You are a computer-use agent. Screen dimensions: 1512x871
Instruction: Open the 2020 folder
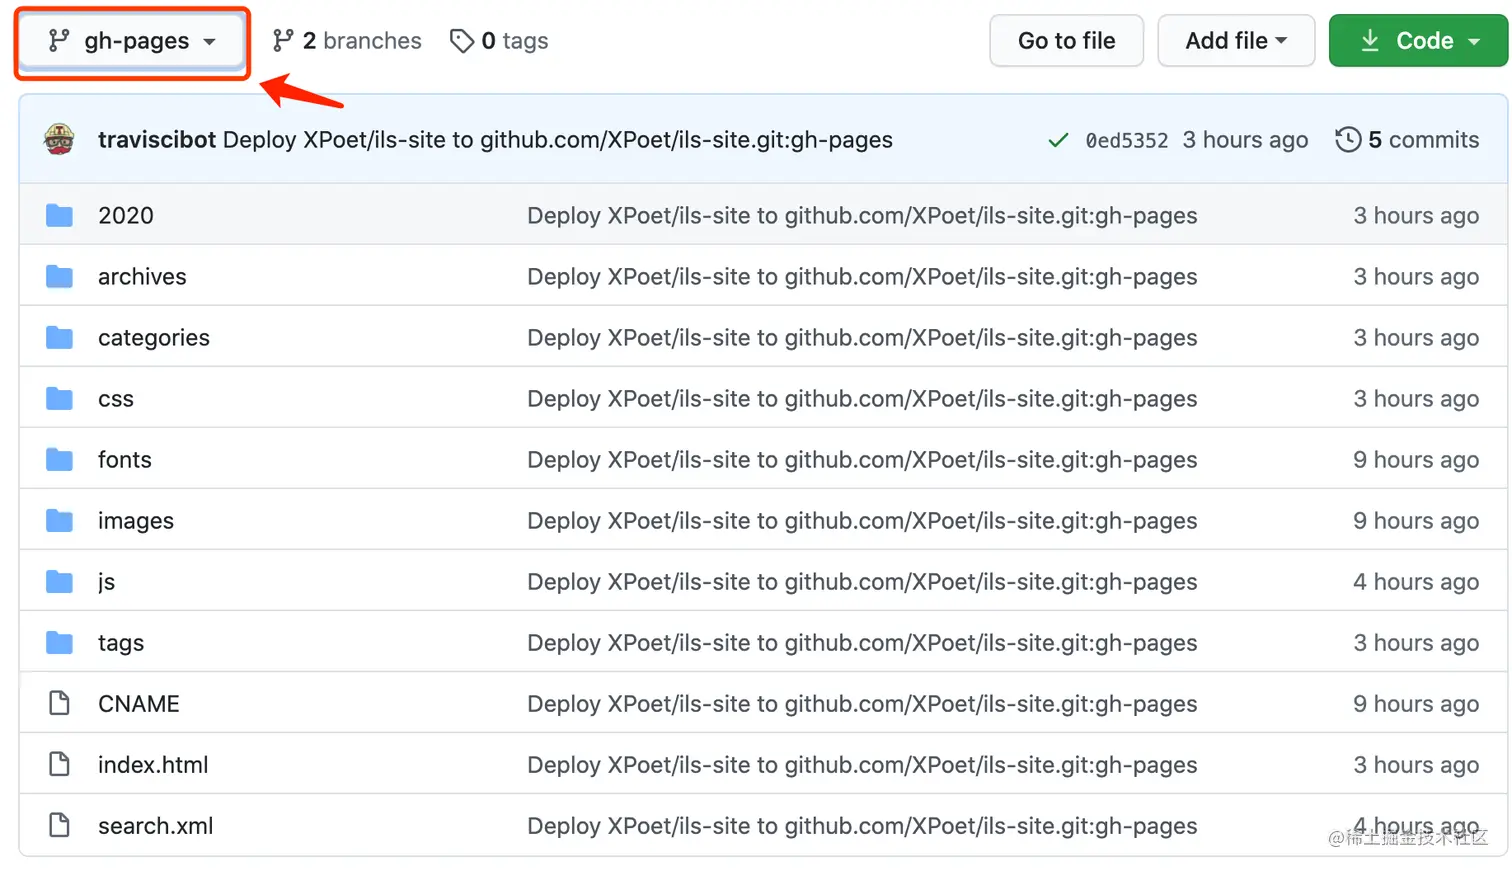pos(126,216)
